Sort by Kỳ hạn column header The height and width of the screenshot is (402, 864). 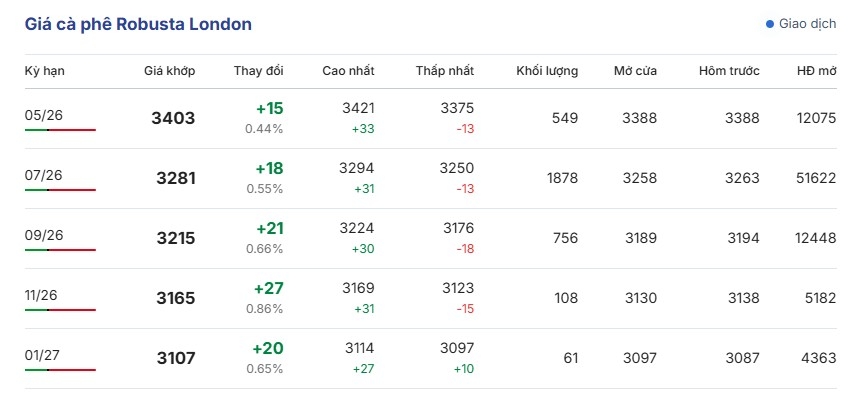tap(45, 71)
